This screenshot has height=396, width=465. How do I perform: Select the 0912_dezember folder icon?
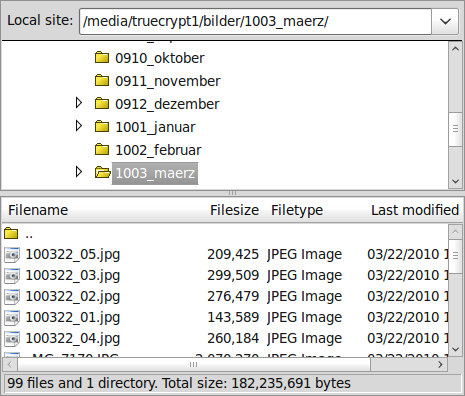click(102, 103)
